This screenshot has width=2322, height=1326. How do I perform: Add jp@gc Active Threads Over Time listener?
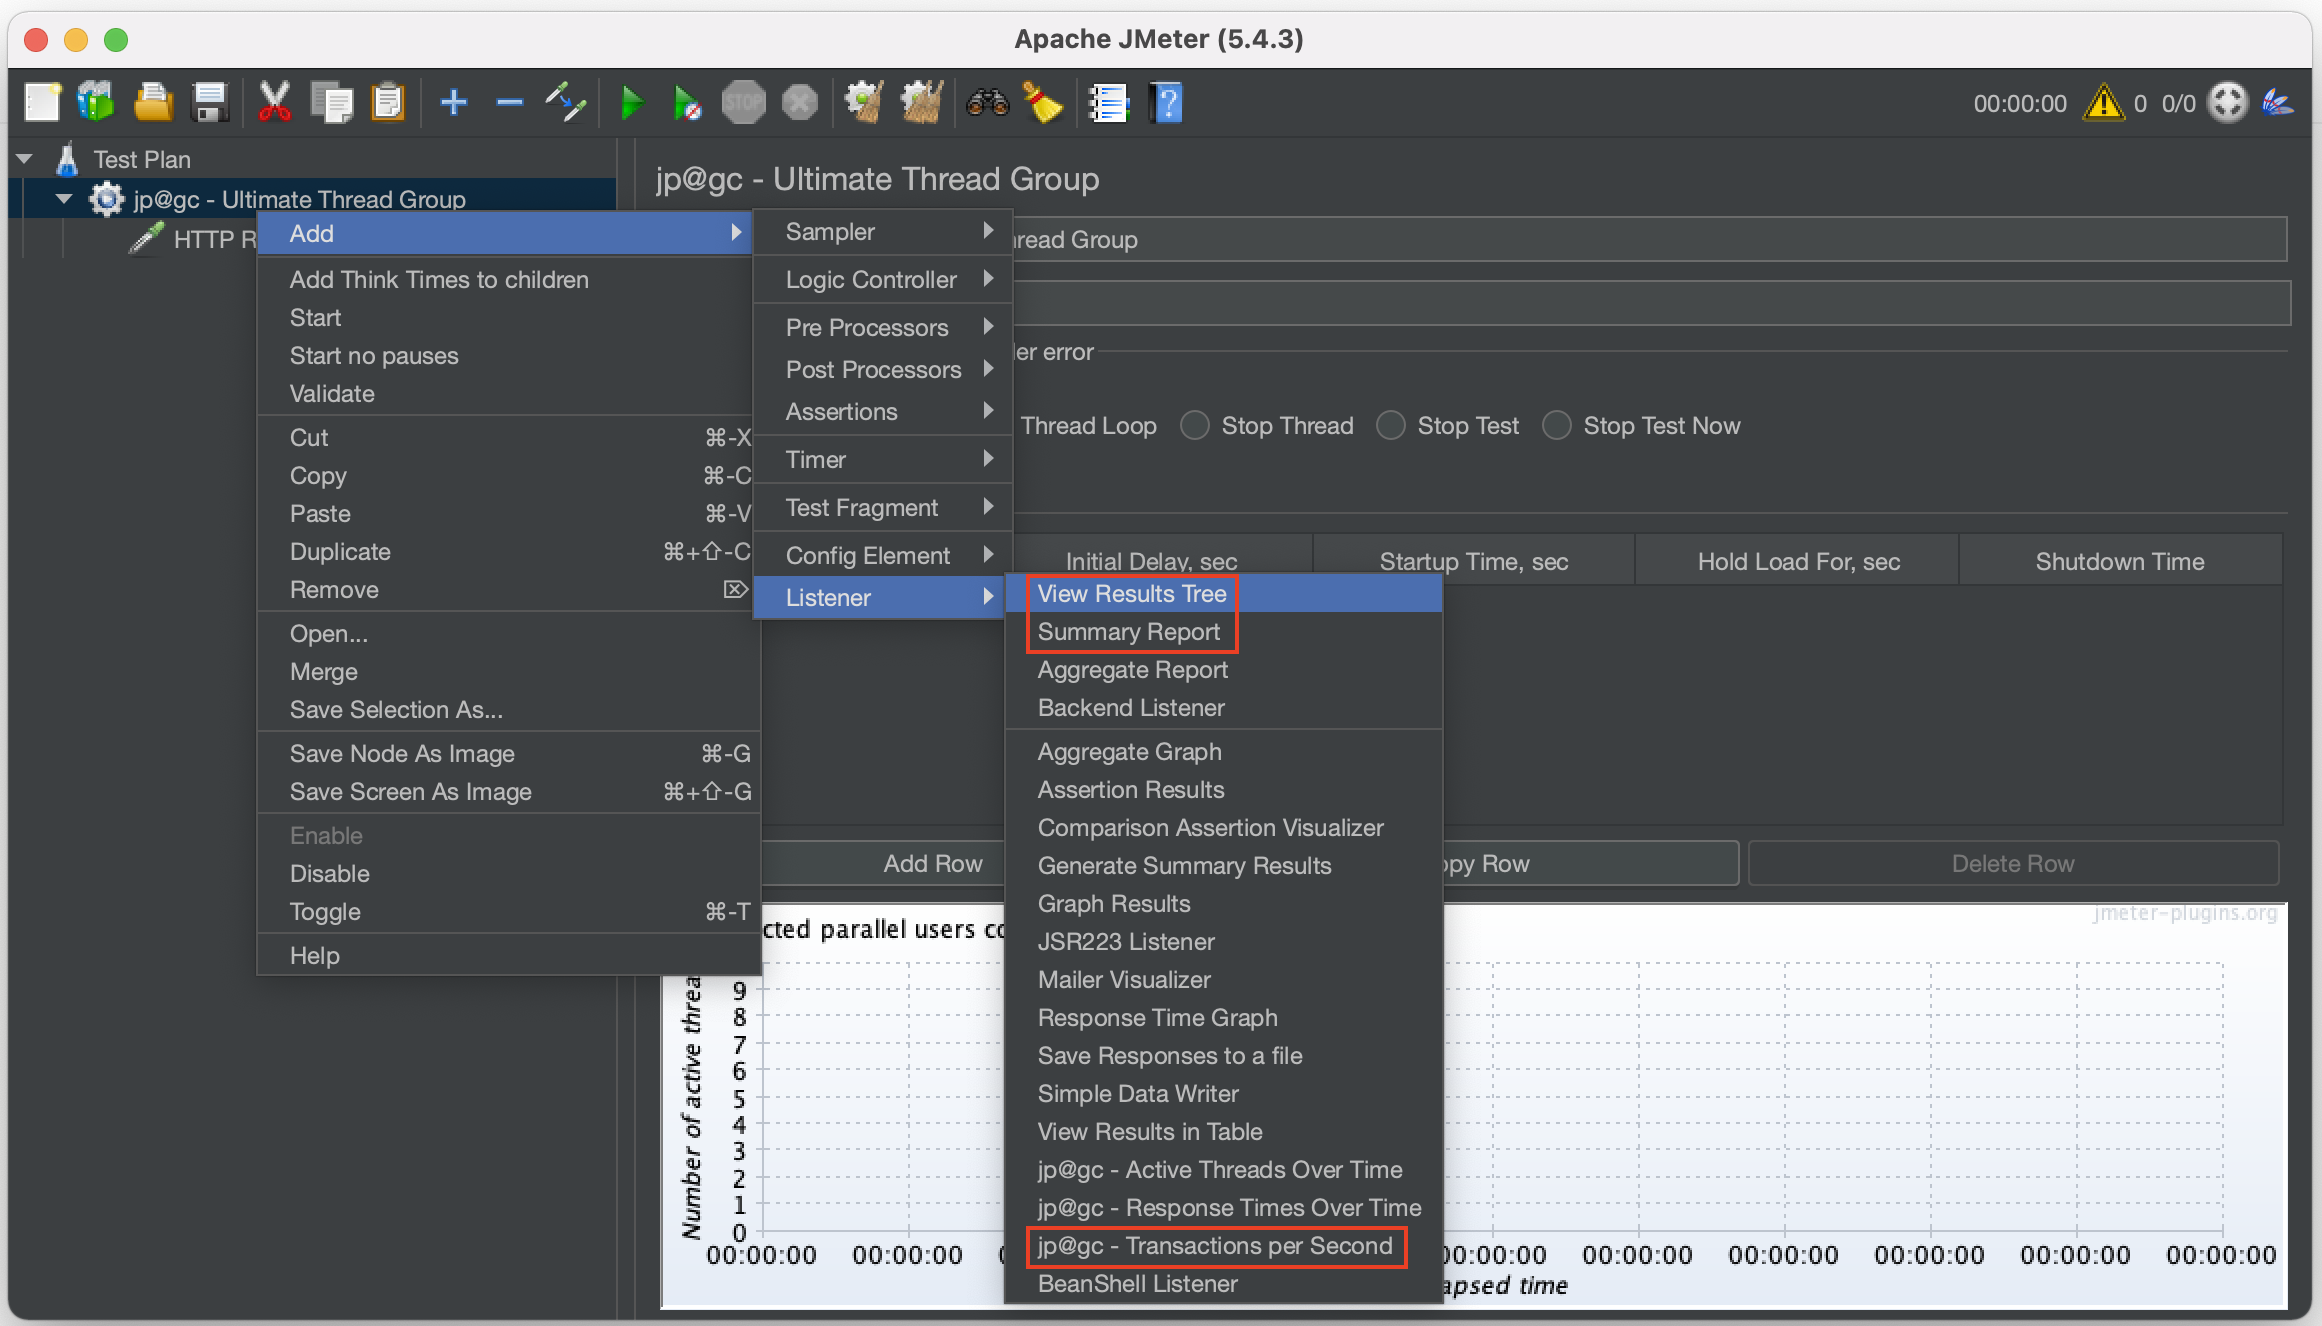1224,1170
